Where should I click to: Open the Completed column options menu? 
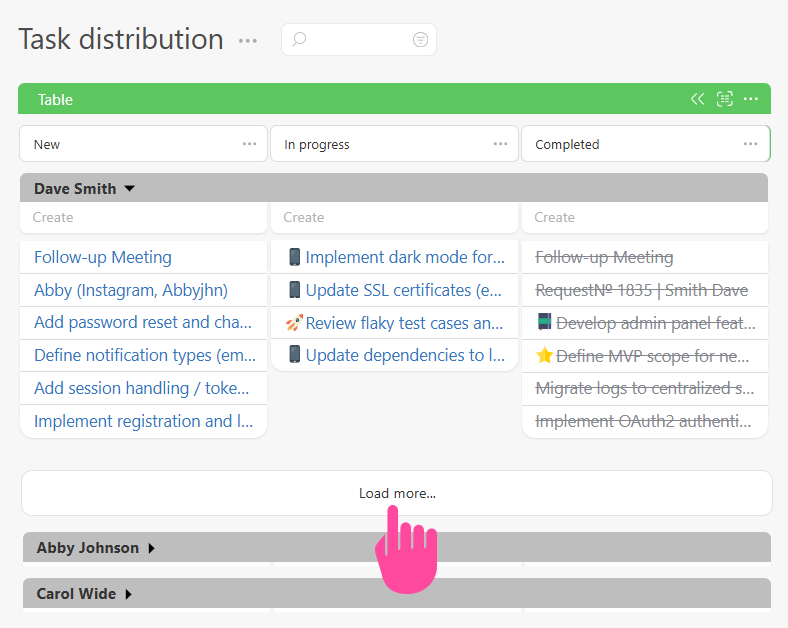[x=751, y=144]
